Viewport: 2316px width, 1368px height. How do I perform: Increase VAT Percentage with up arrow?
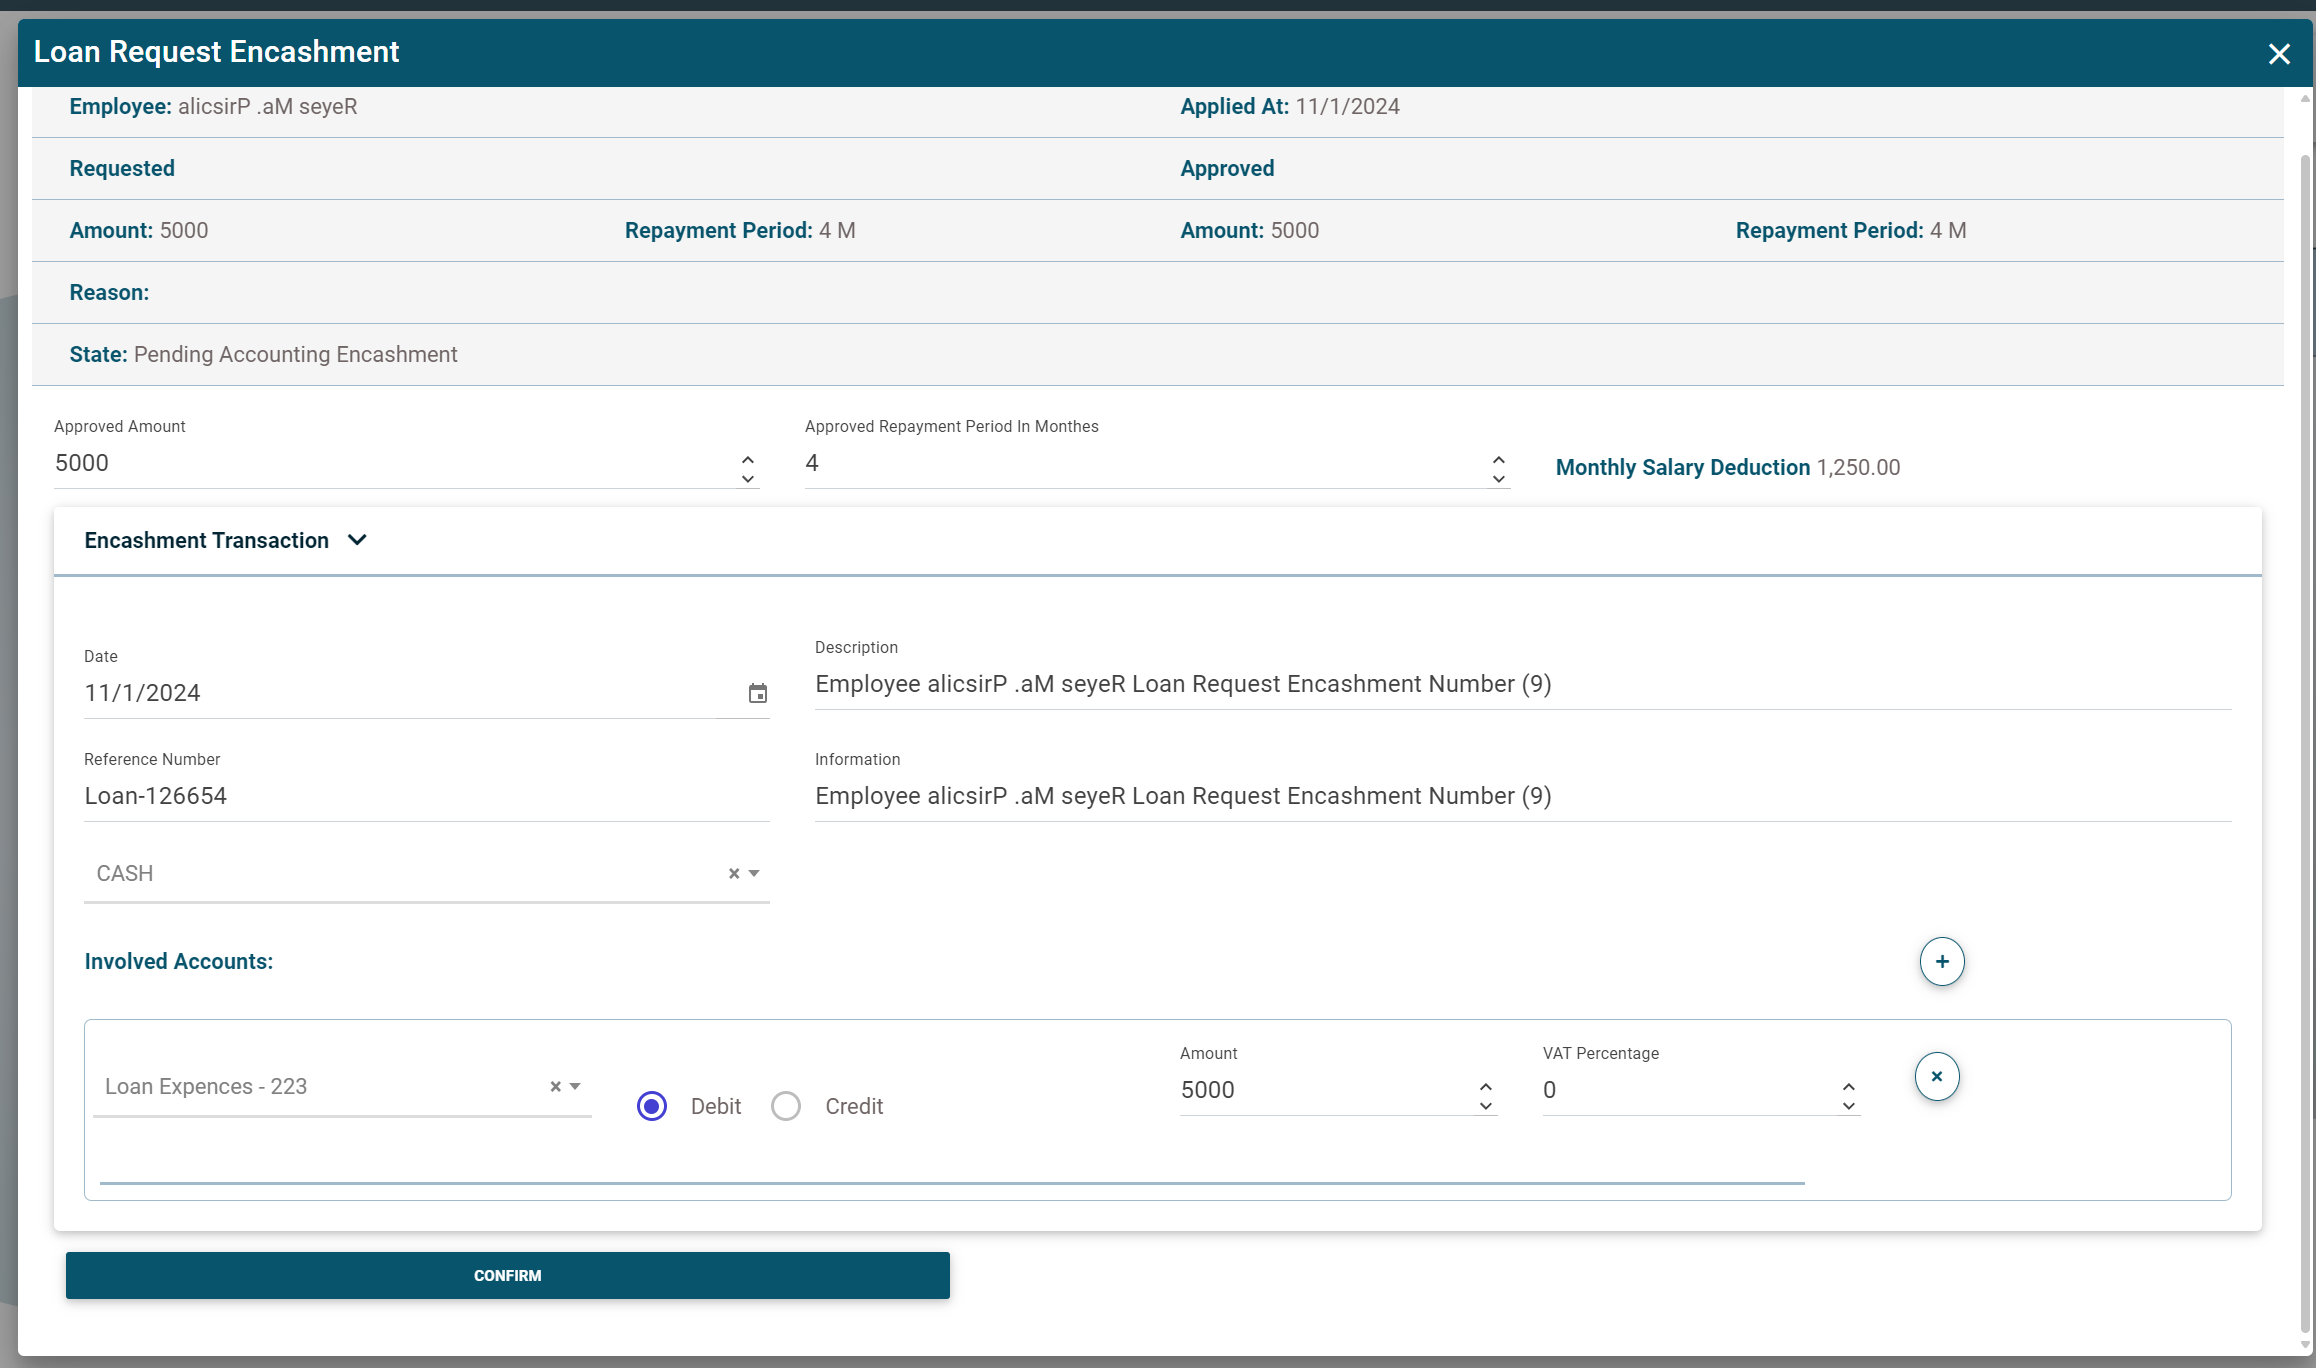click(1849, 1085)
